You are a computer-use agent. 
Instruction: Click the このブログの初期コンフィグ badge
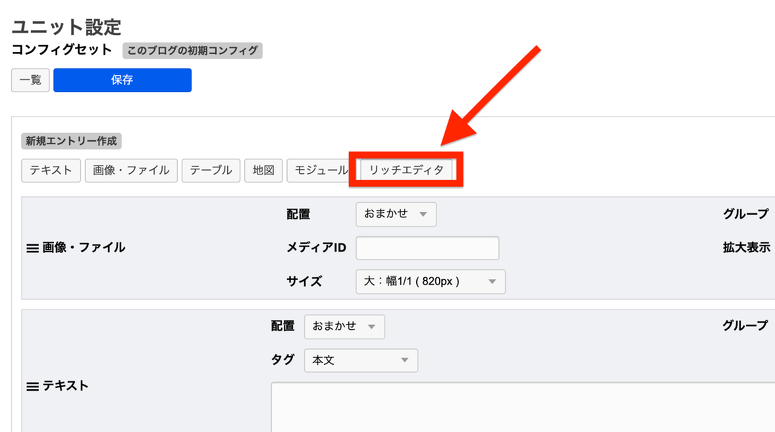[192, 50]
